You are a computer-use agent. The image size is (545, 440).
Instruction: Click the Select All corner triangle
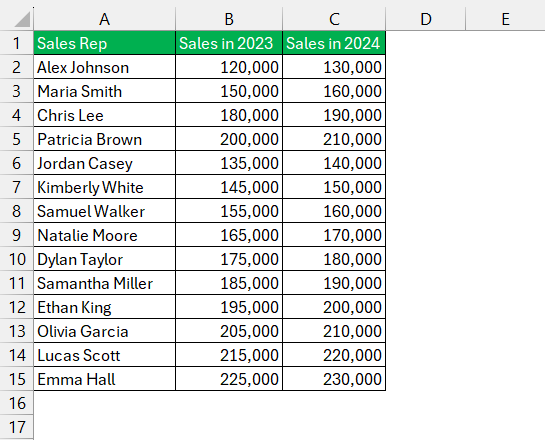point(22,19)
